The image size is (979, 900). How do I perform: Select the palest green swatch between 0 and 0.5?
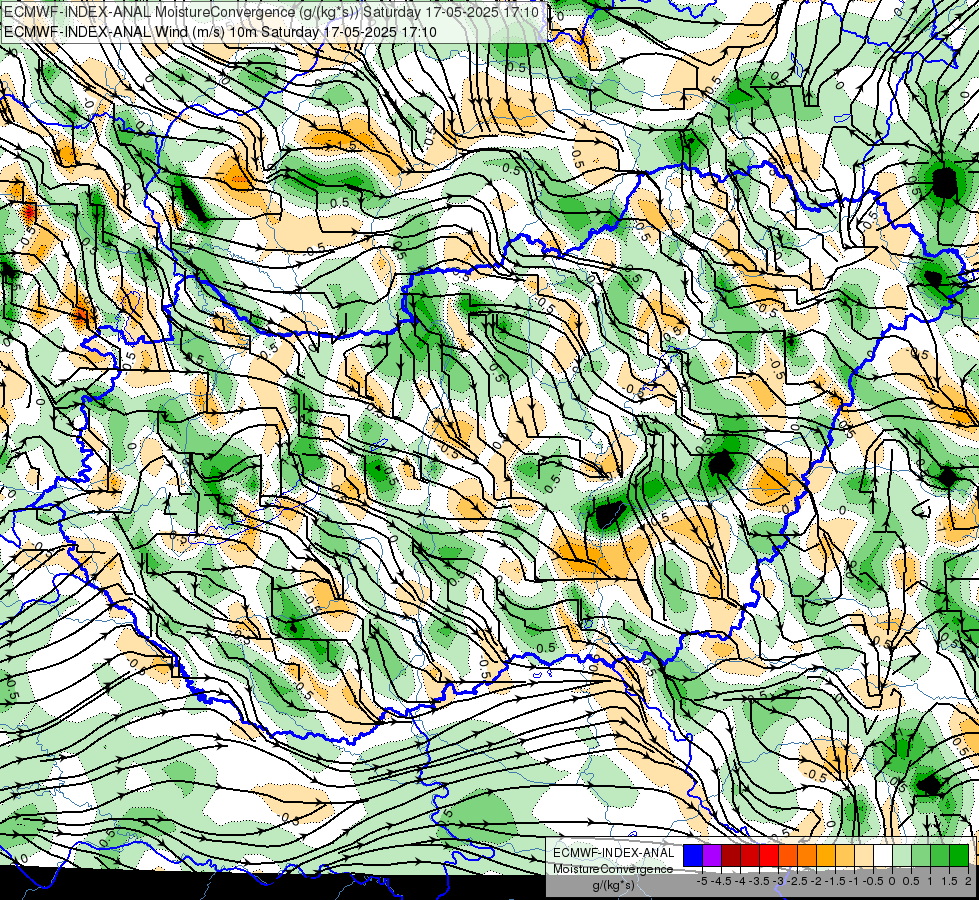(x=902, y=855)
